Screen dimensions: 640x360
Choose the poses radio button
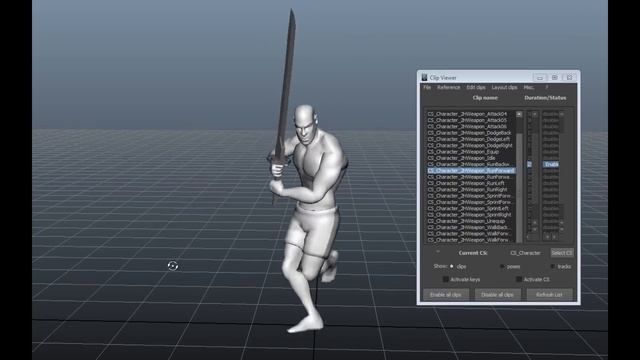coord(502,267)
